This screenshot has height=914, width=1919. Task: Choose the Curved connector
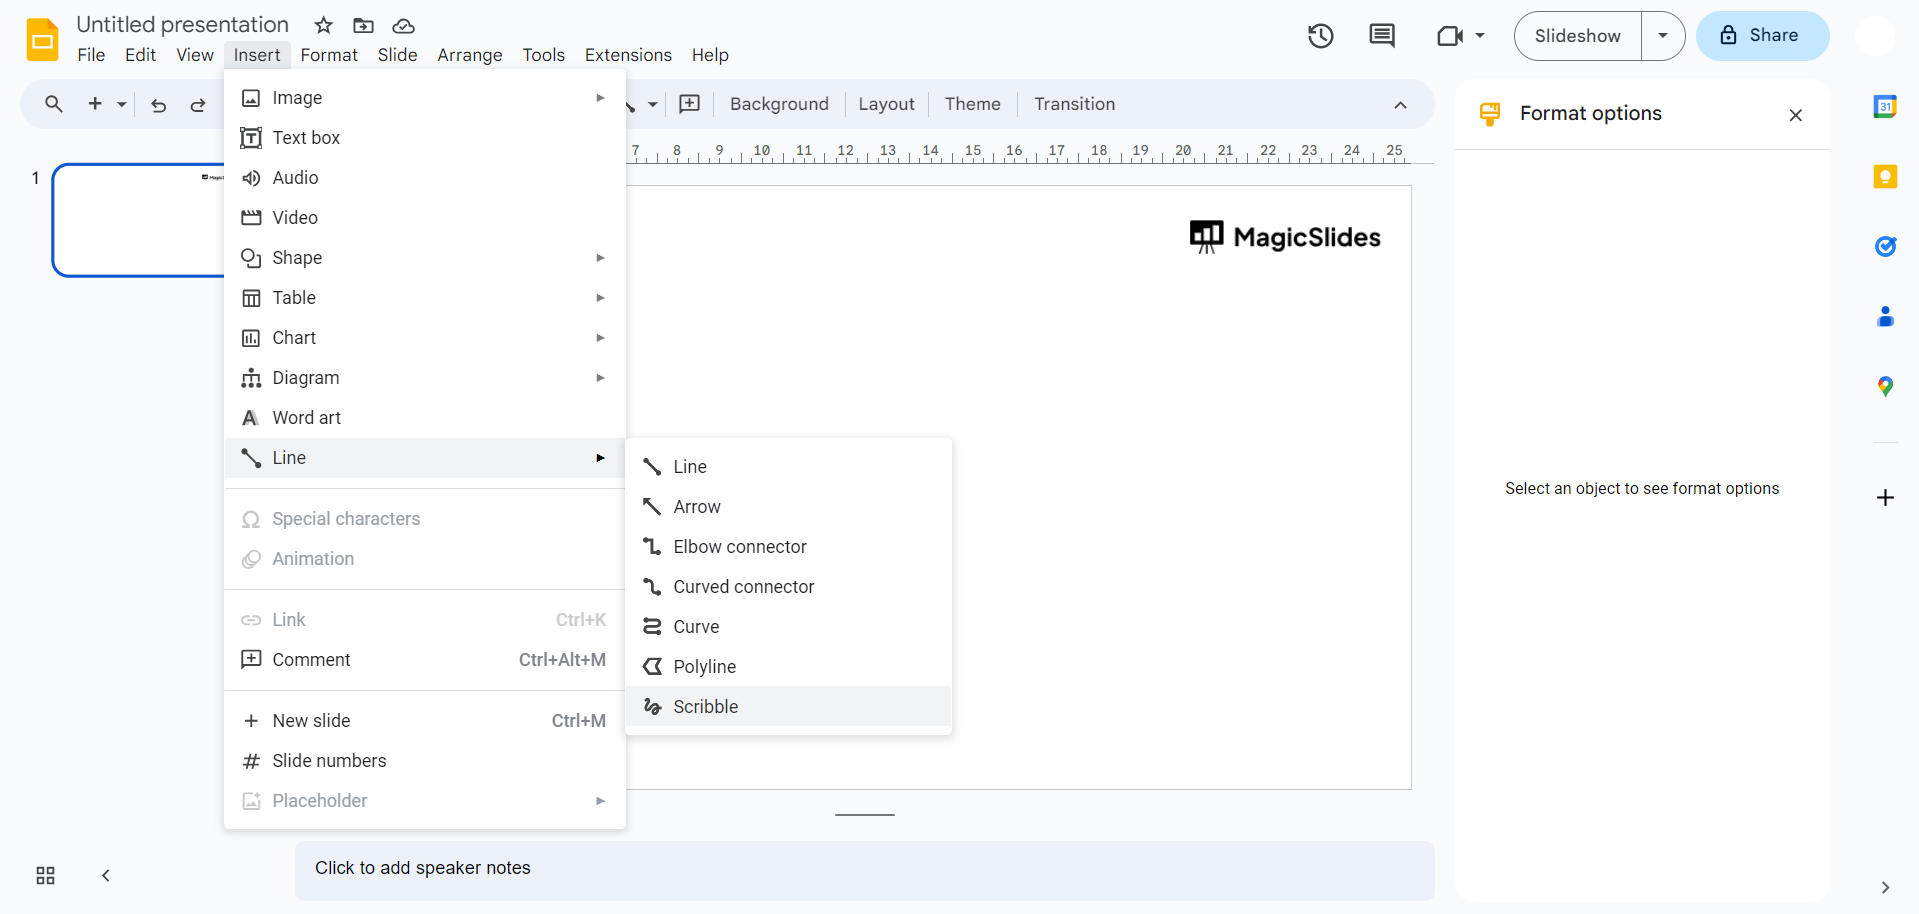click(743, 586)
